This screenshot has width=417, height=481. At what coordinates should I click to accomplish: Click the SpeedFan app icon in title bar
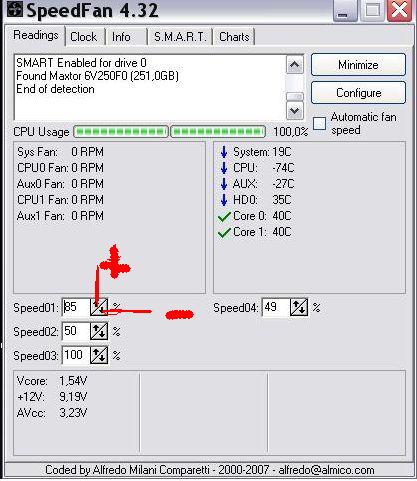14,9
